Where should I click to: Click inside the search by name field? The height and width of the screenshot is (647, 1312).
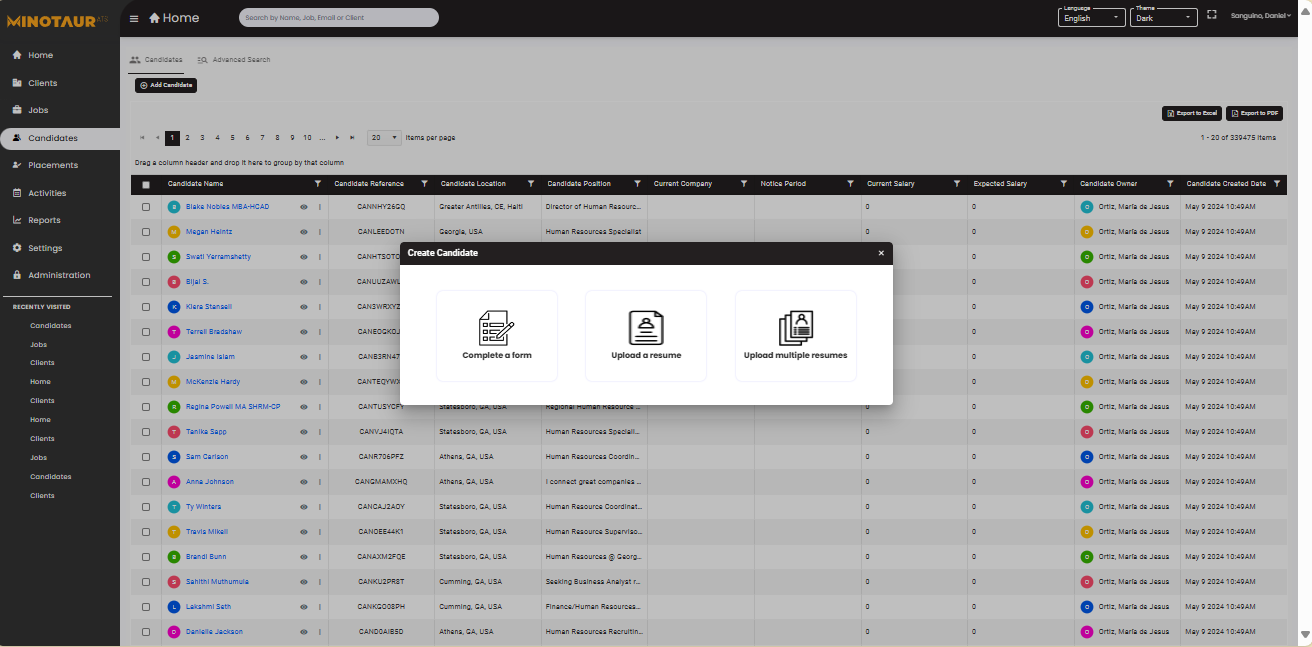click(x=338, y=17)
